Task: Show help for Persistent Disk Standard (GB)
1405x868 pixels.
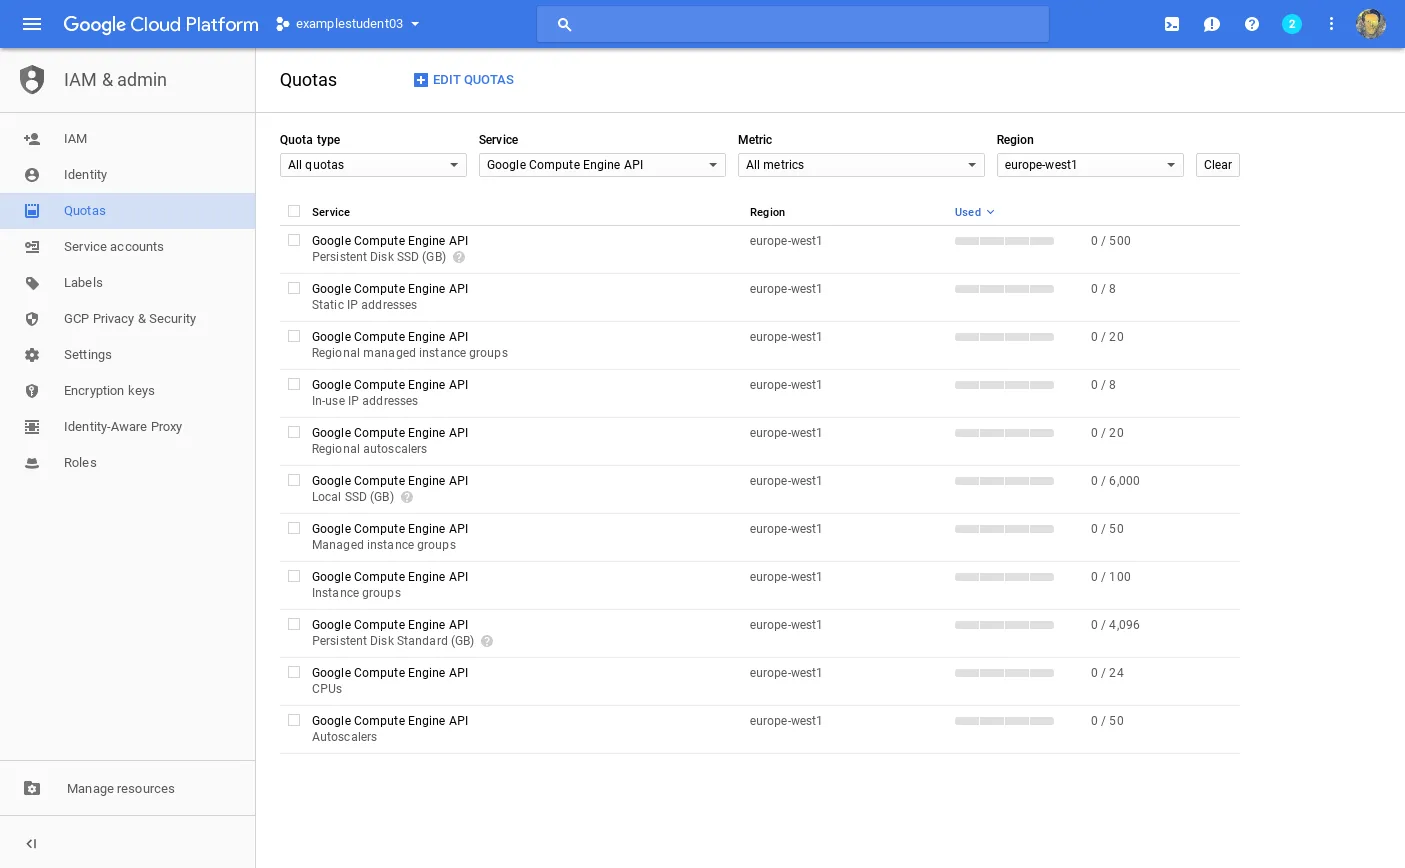Action: [487, 641]
